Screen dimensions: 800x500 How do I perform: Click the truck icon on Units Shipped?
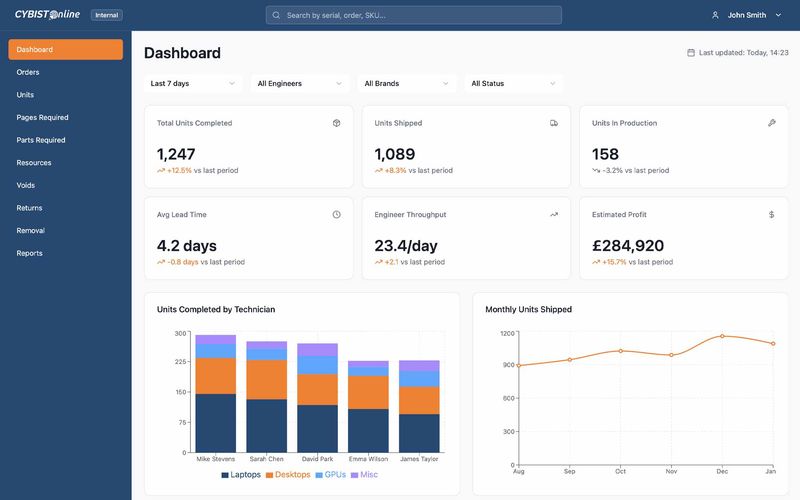point(554,123)
